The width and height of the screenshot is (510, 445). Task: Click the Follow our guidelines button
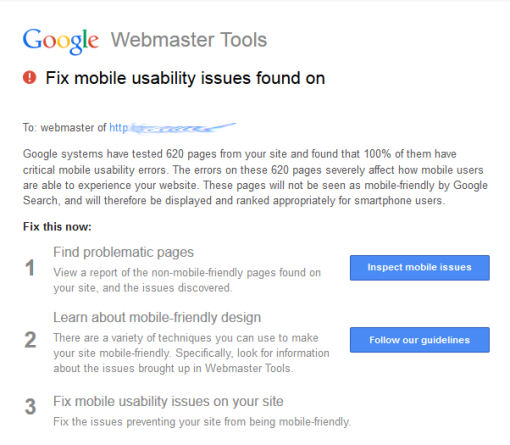pos(420,340)
